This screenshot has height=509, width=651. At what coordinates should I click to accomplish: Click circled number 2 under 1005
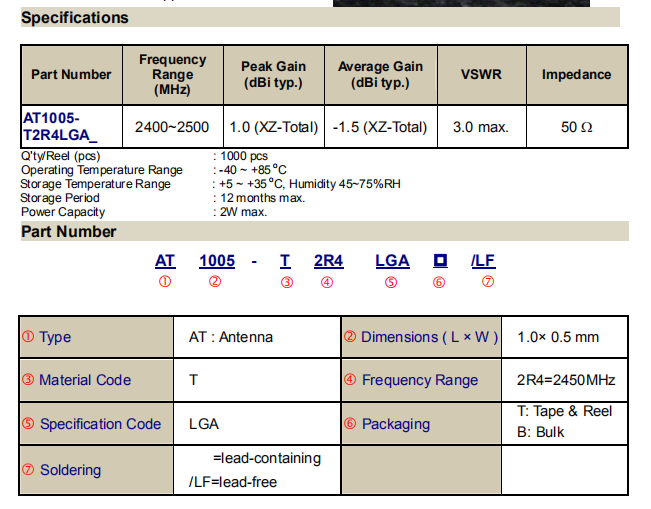pyautogui.click(x=215, y=282)
